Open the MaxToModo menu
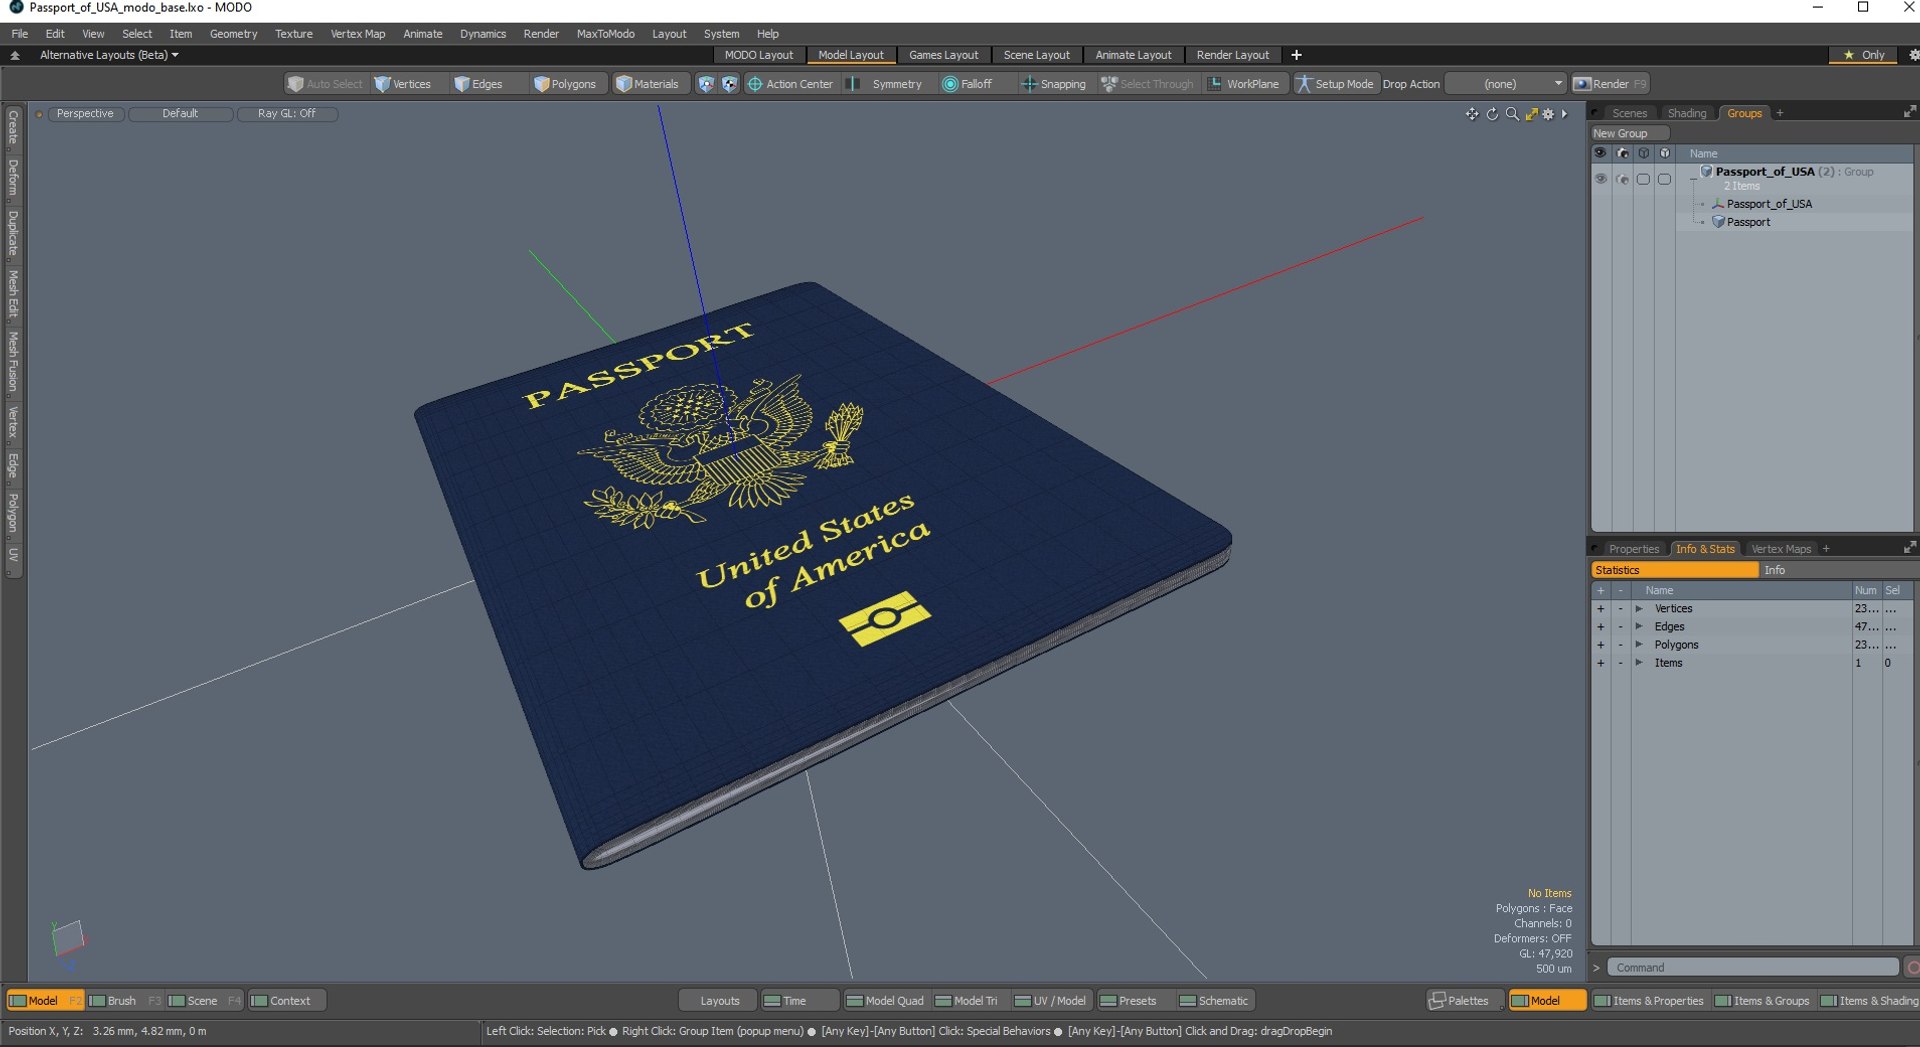1920x1047 pixels. click(x=605, y=34)
